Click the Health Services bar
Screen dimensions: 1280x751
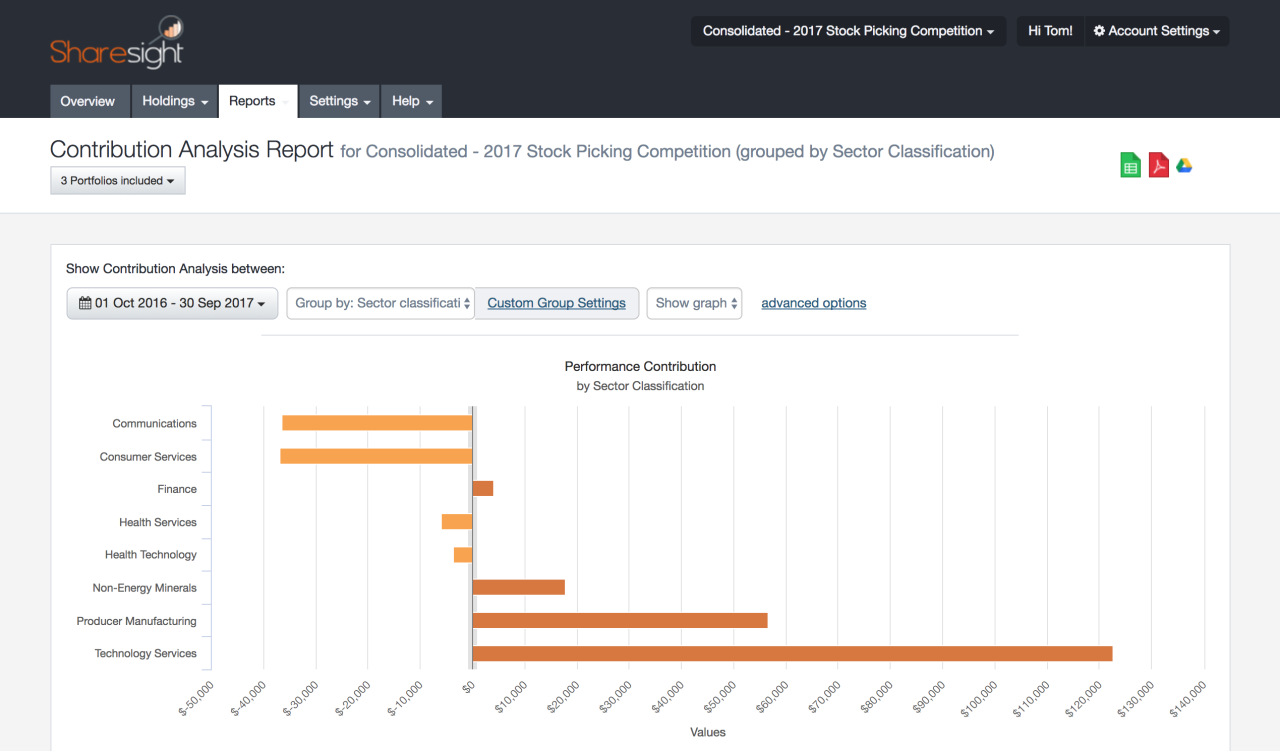pos(457,522)
